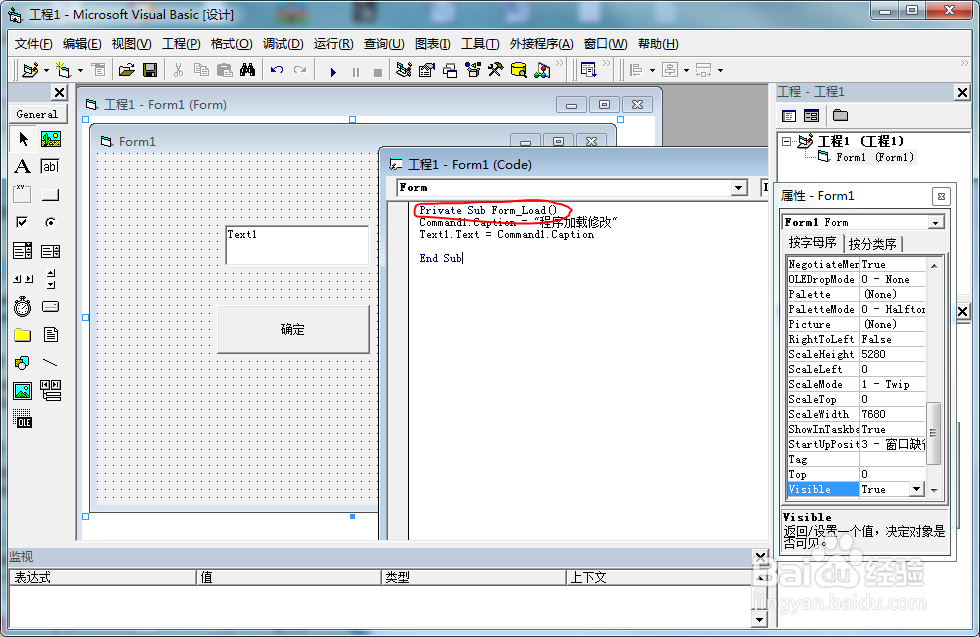Screen dimensions: 980x637
Task: Select the Picture property row
Action: pyautogui.click(x=856, y=324)
